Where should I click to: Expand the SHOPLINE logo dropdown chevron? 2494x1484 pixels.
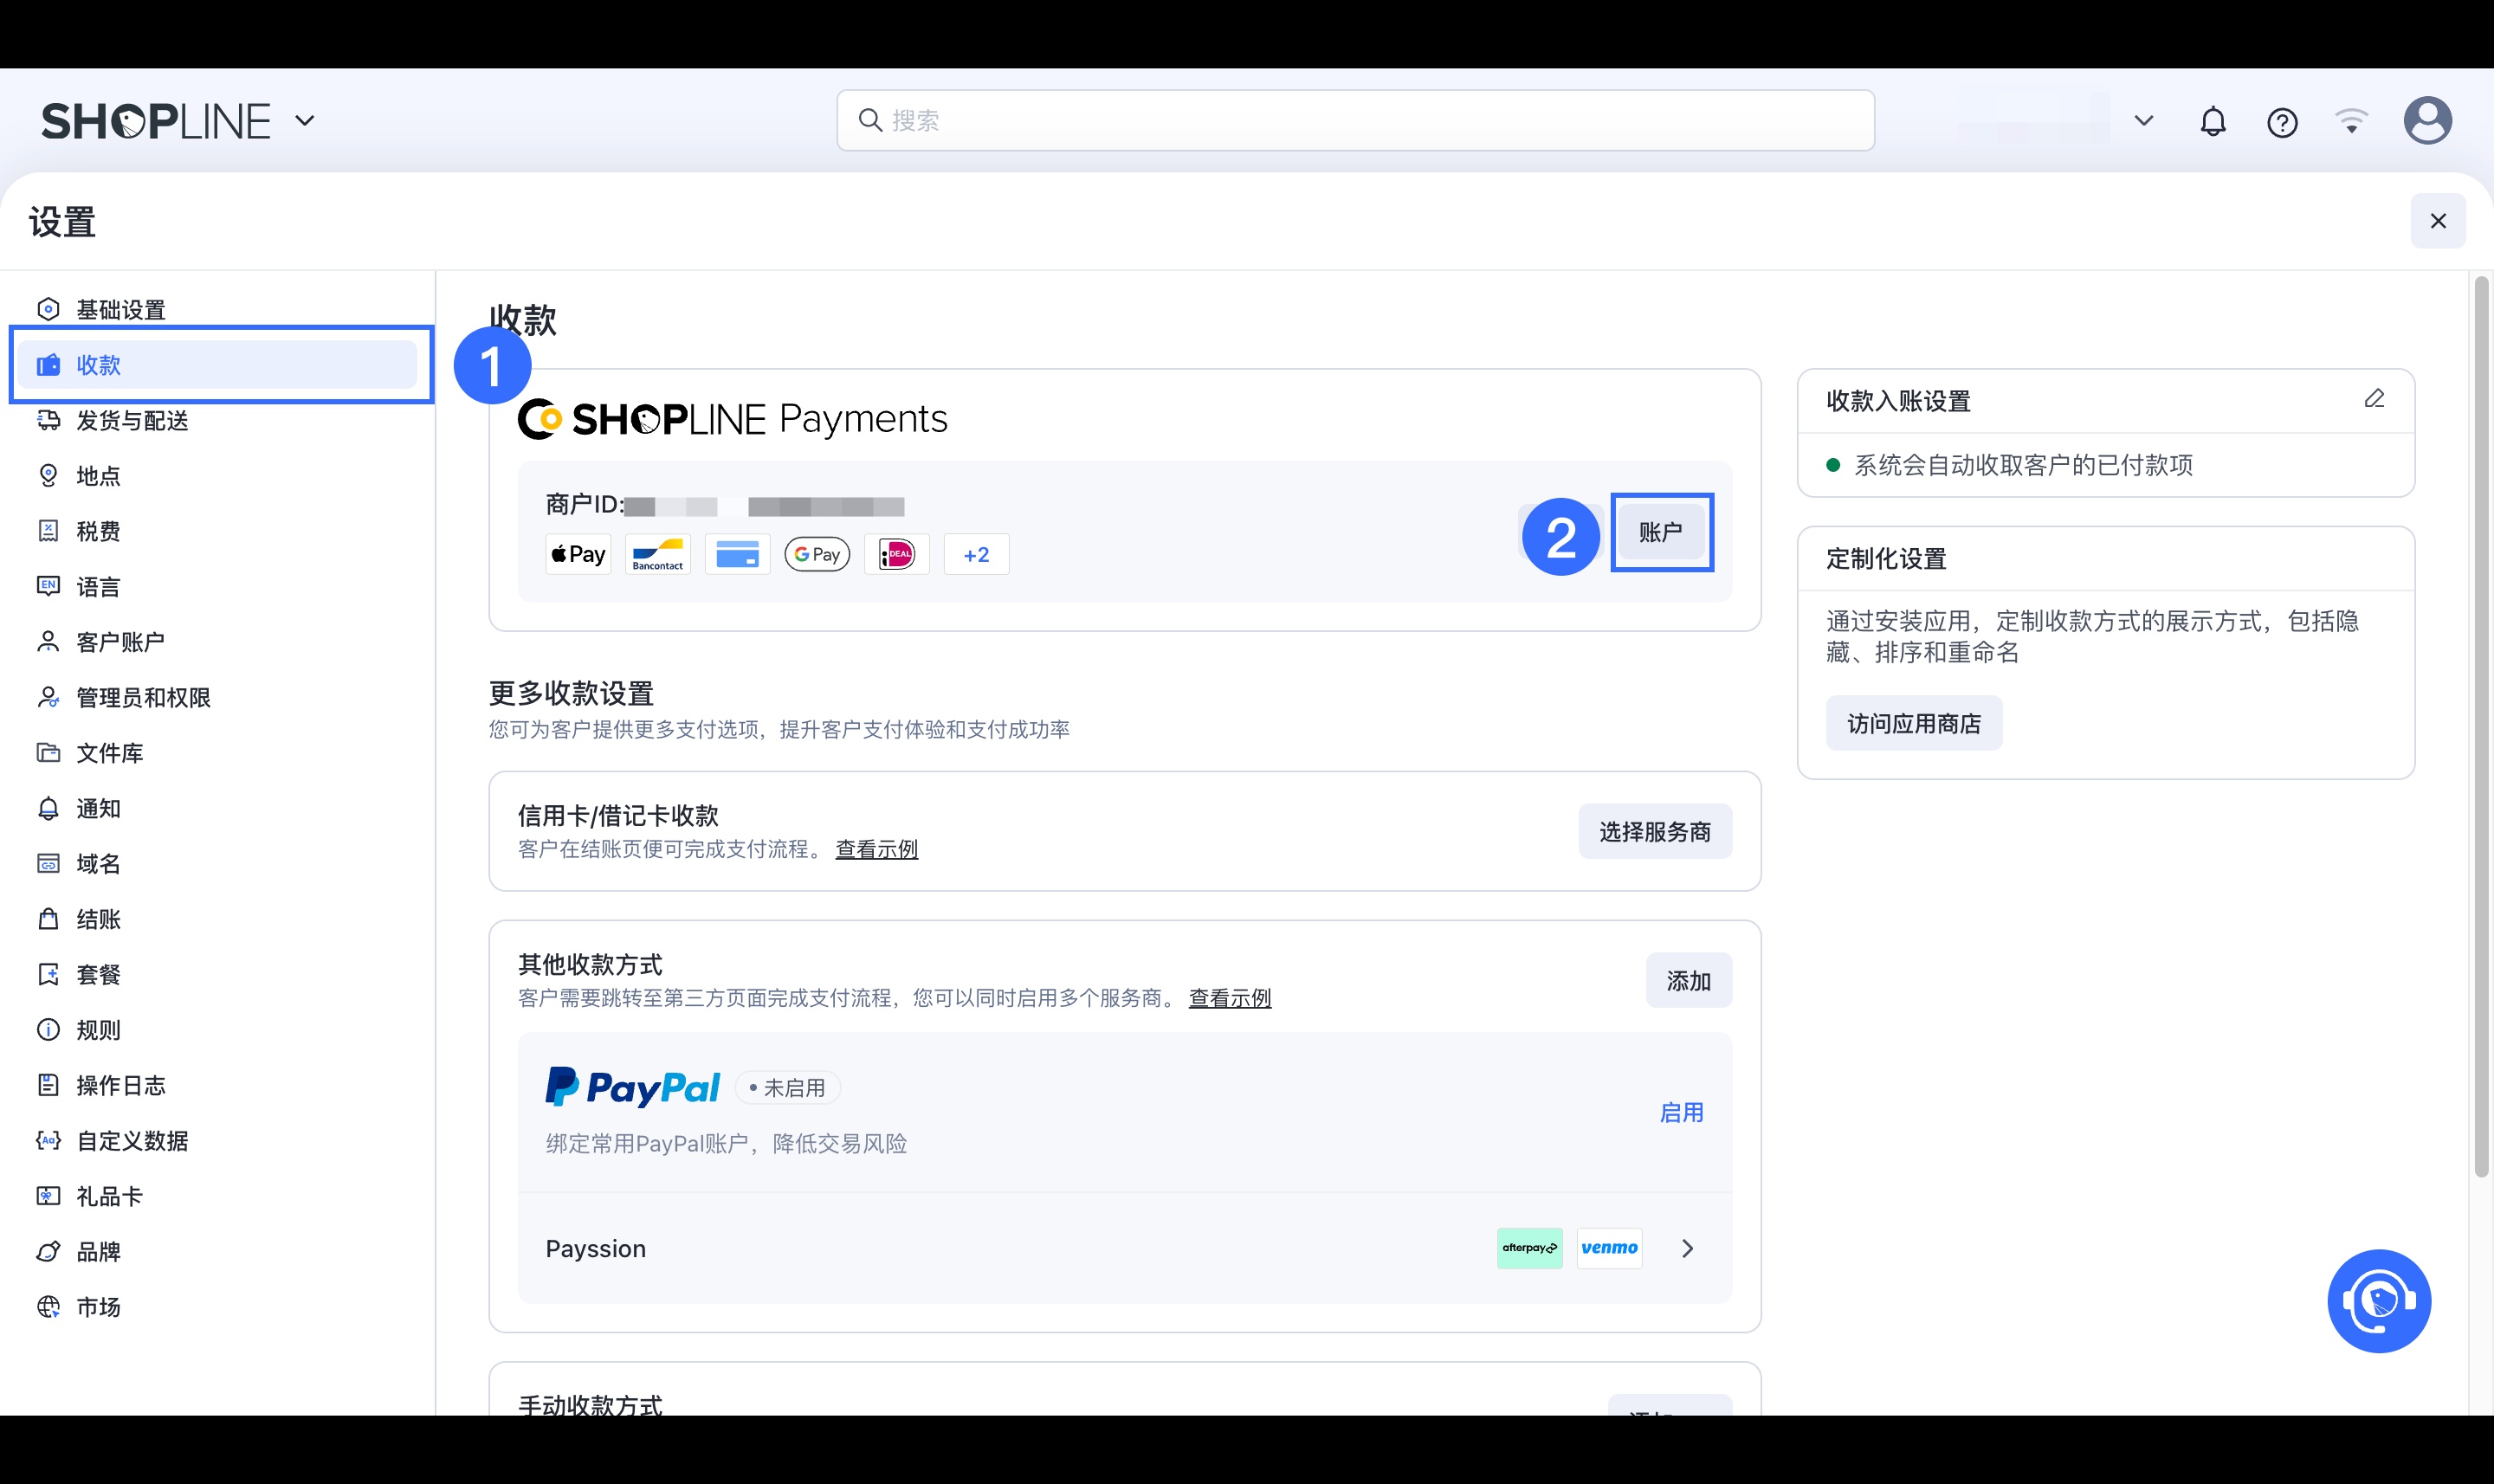[305, 121]
